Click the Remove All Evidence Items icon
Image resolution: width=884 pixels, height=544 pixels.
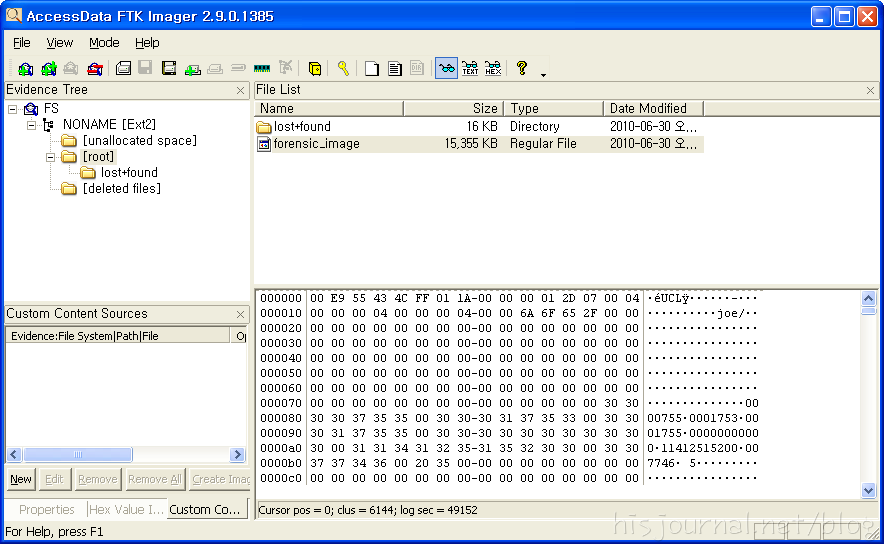95,69
